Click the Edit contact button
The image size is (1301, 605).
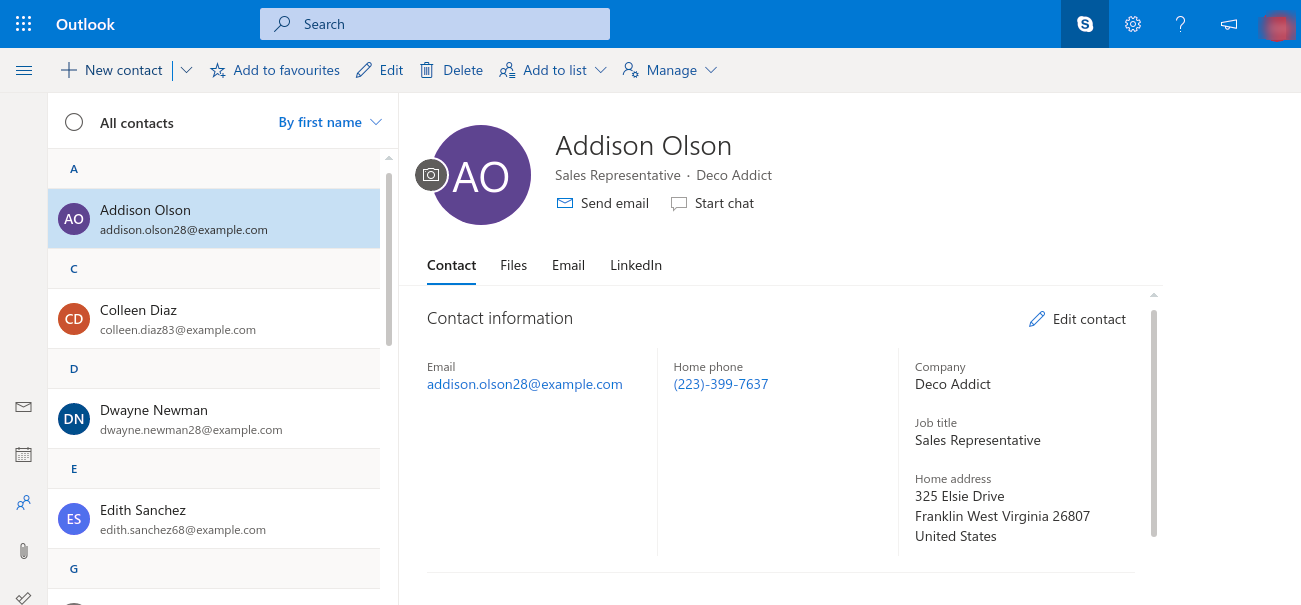[x=1077, y=319]
